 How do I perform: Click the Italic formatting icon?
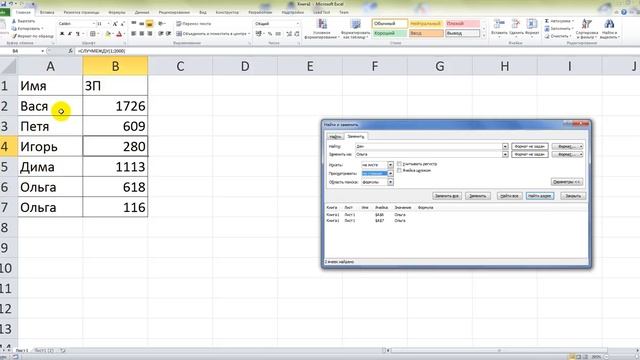coord(70,34)
